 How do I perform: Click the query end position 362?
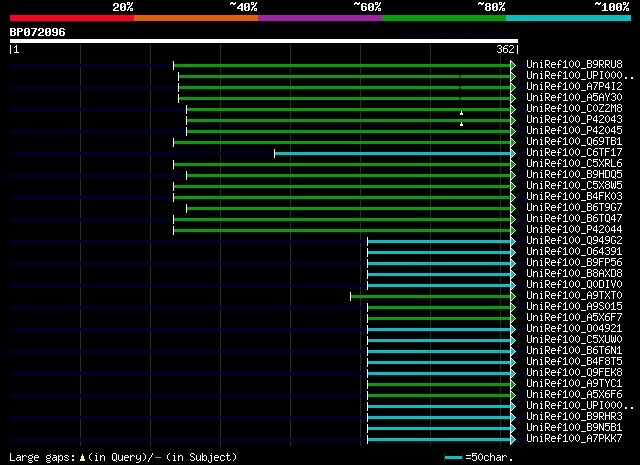click(505, 49)
